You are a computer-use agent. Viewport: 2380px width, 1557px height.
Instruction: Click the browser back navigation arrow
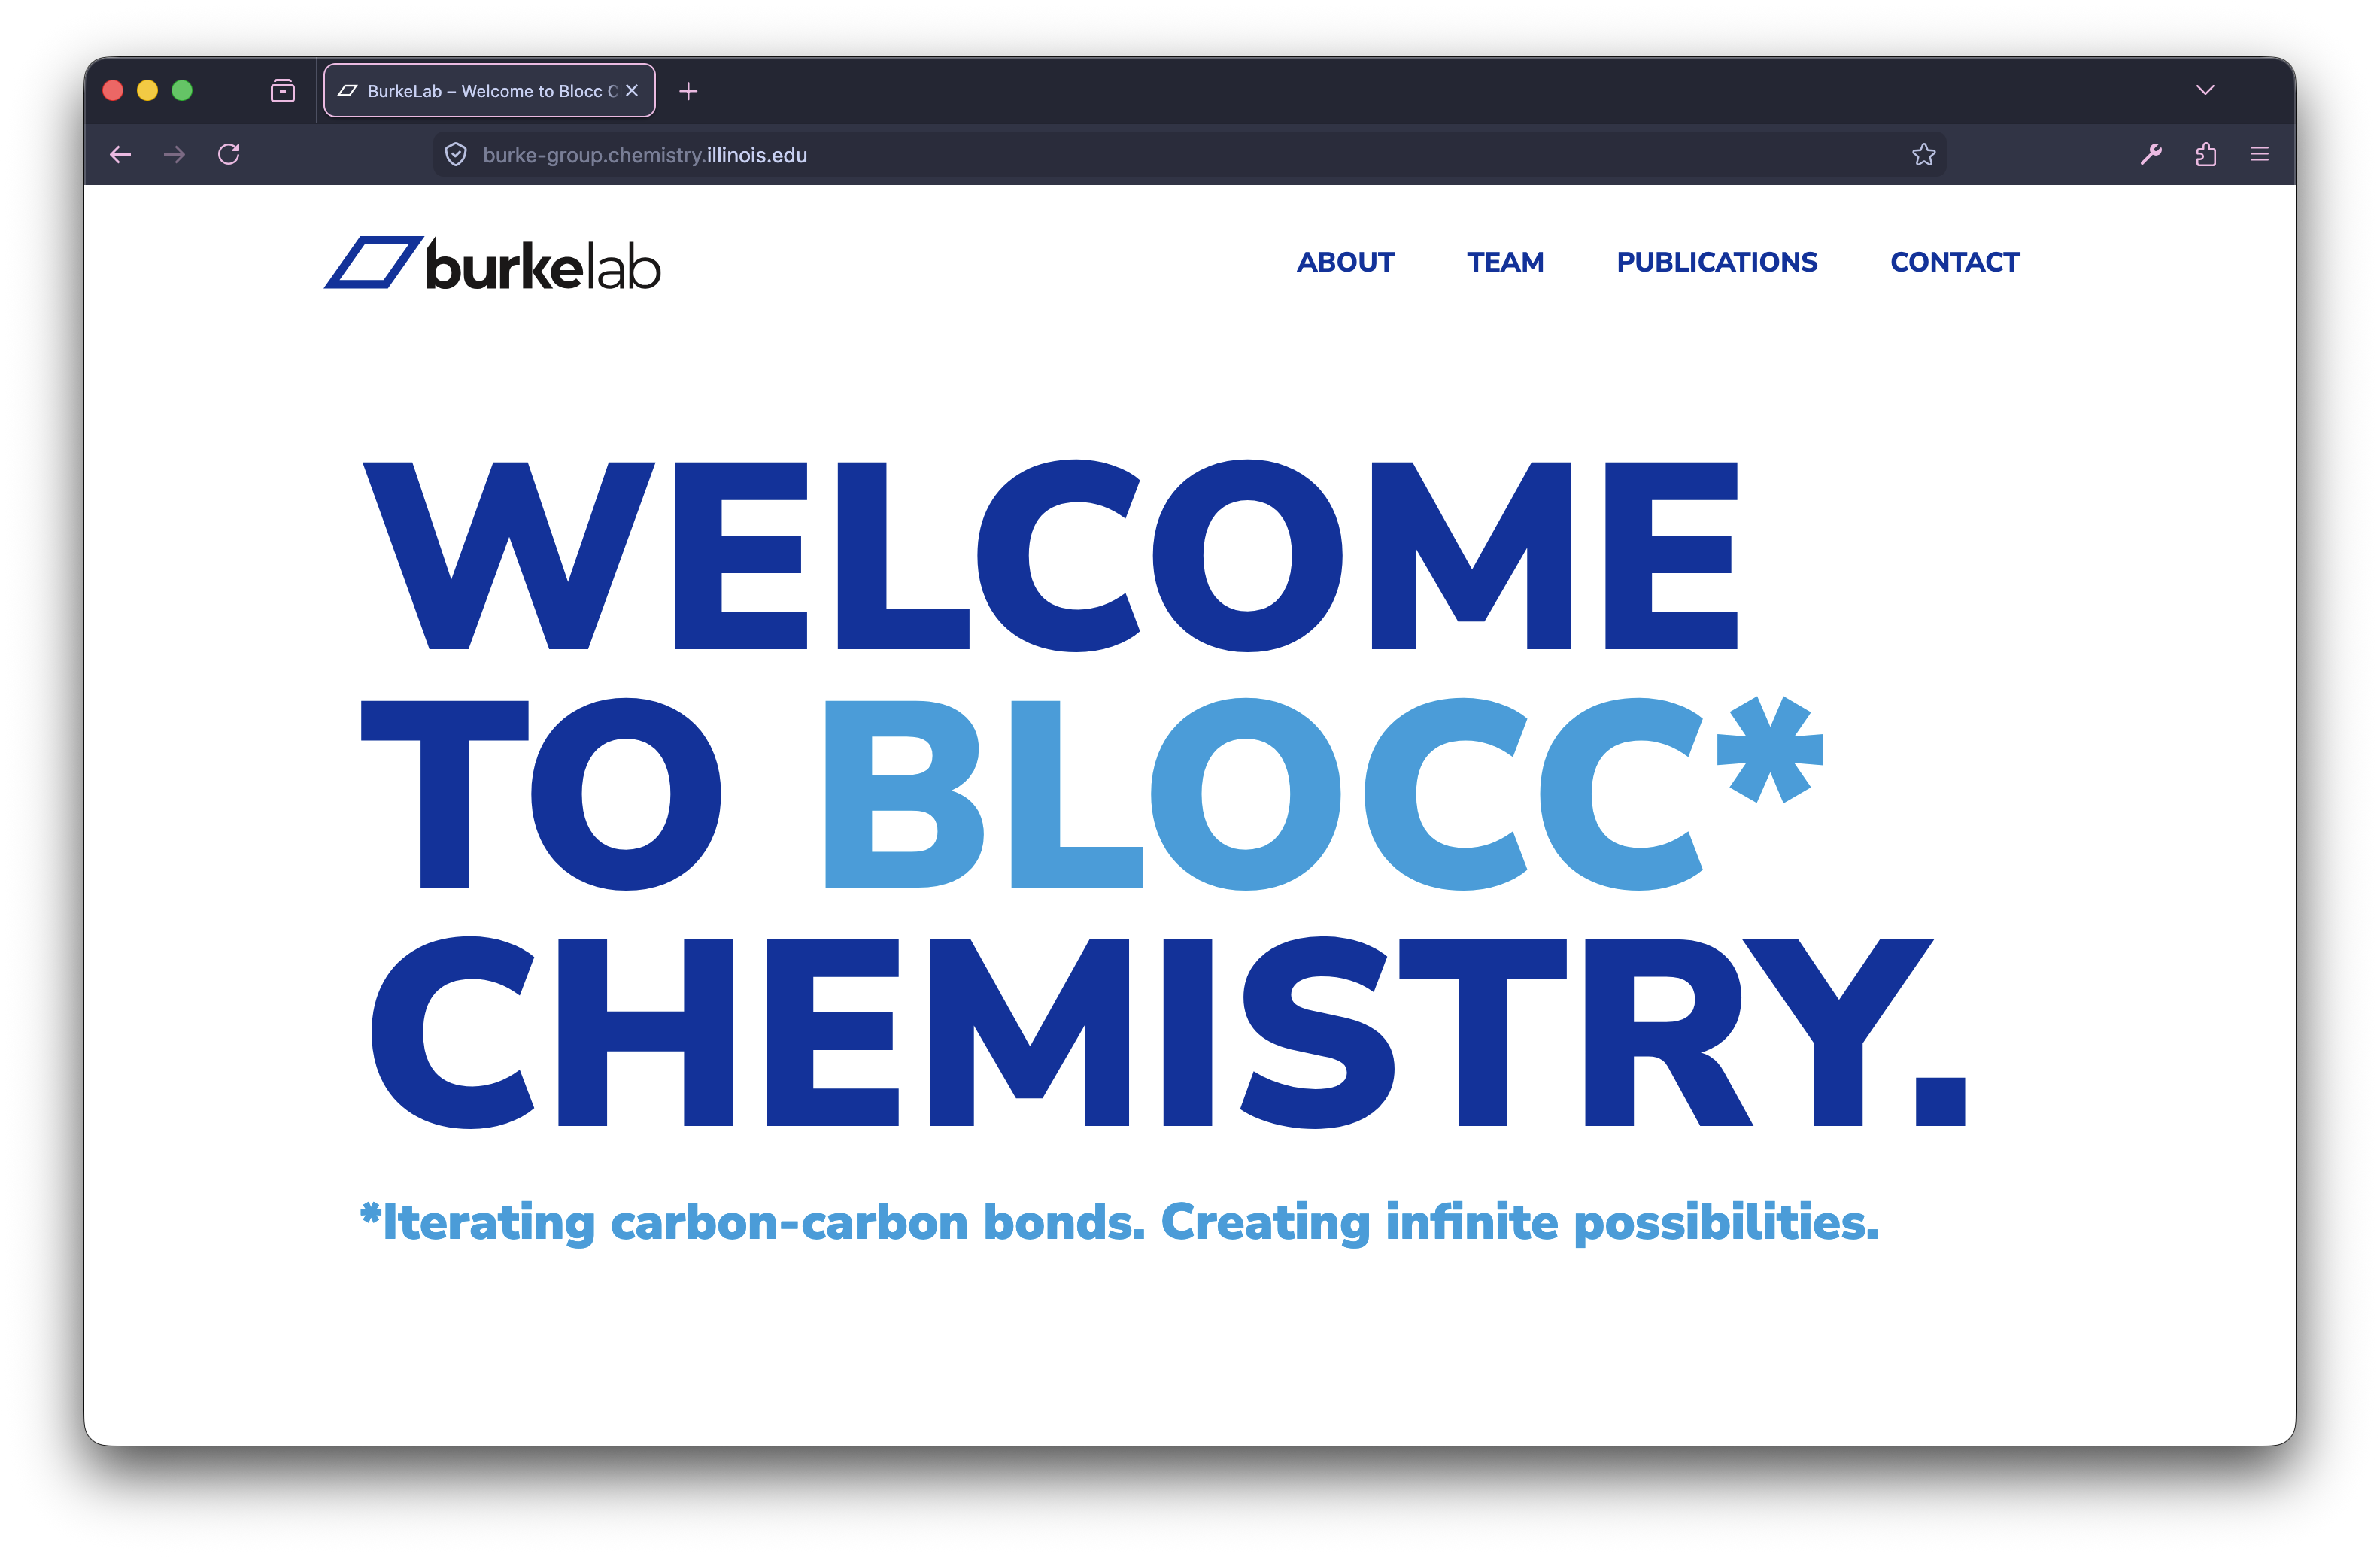[x=120, y=154]
